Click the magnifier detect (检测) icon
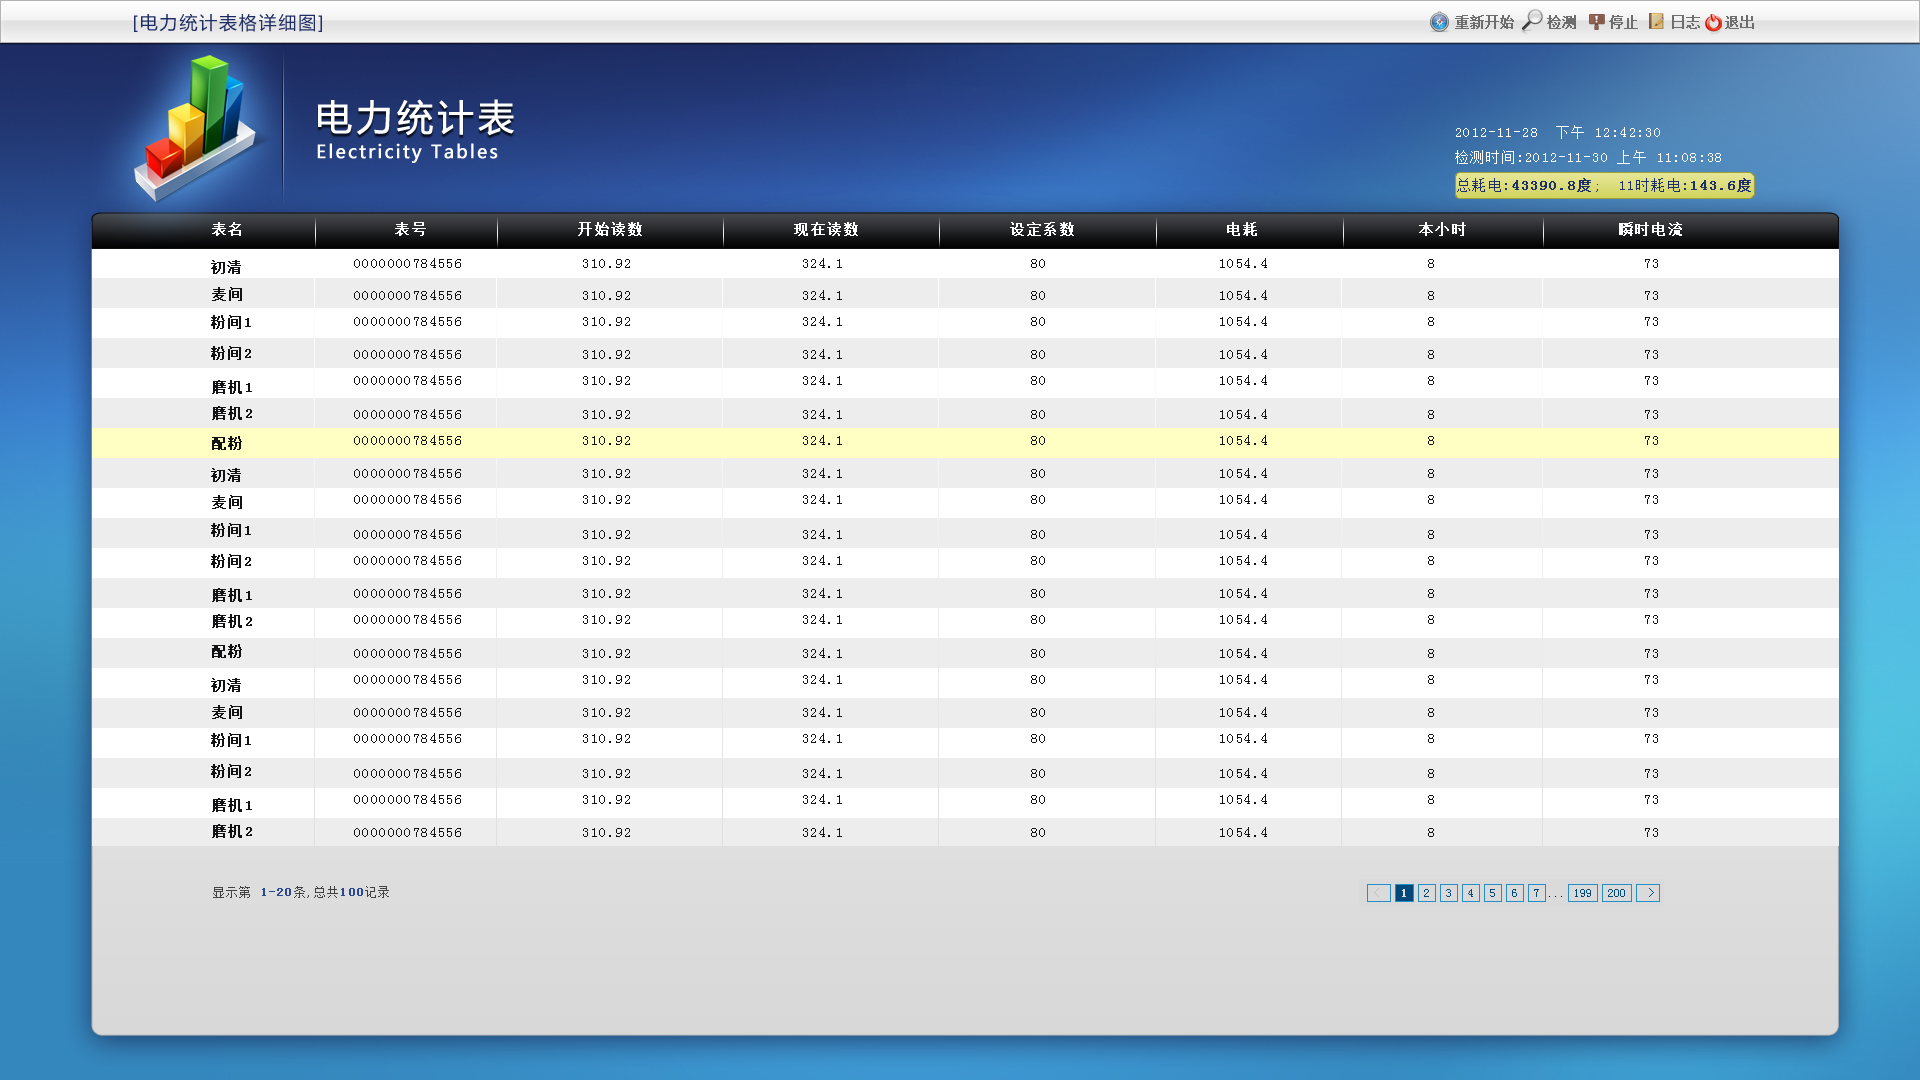1920x1080 pixels. click(x=1532, y=21)
